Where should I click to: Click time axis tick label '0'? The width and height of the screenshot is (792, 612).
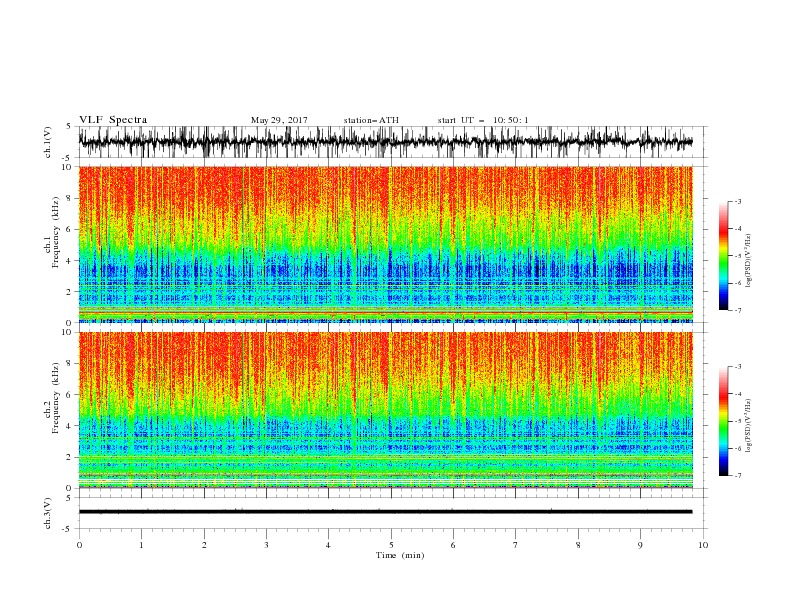[x=79, y=545]
